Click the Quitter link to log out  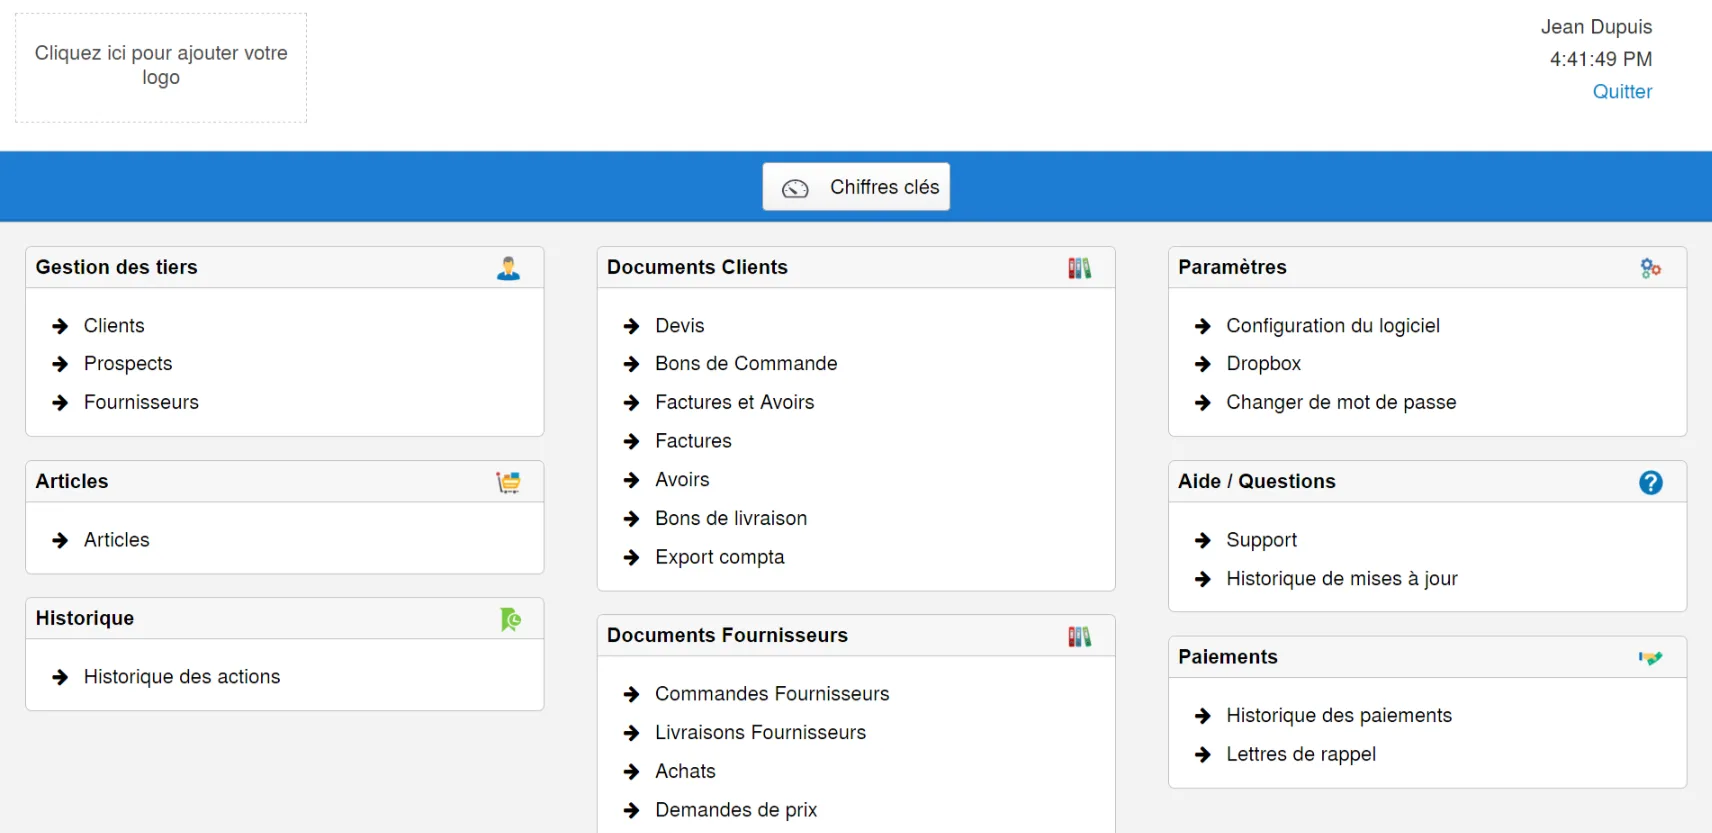[x=1622, y=91]
